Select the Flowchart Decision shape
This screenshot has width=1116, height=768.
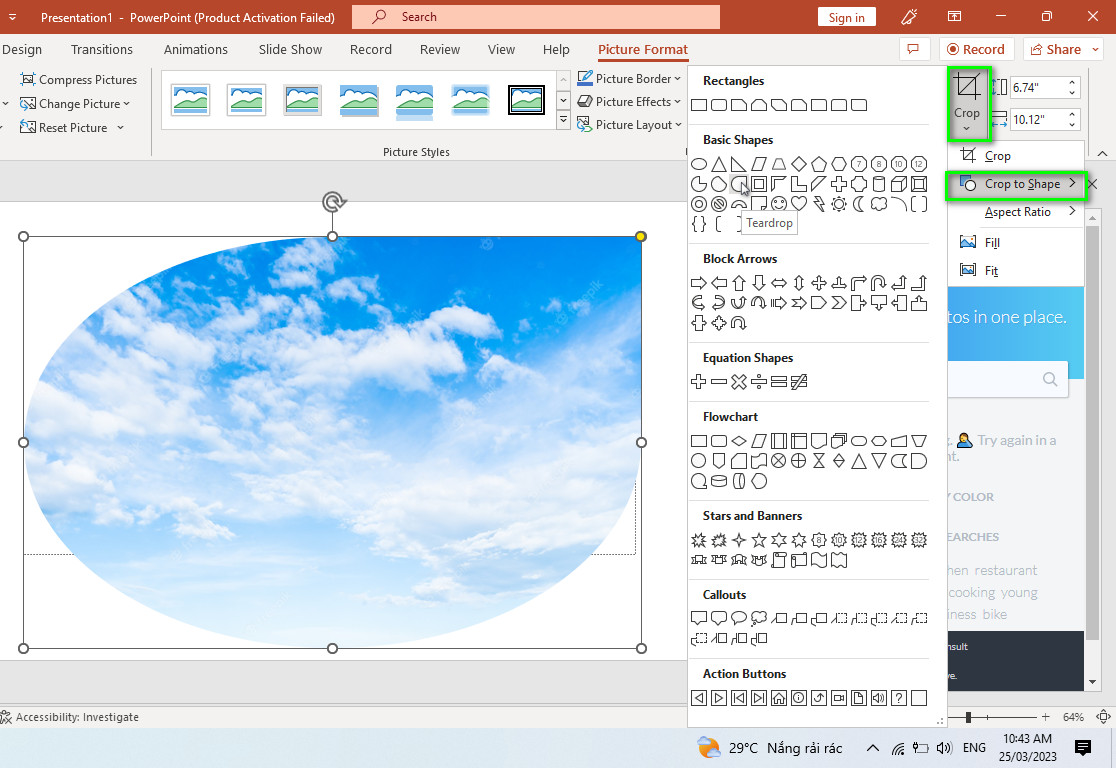click(x=739, y=441)
